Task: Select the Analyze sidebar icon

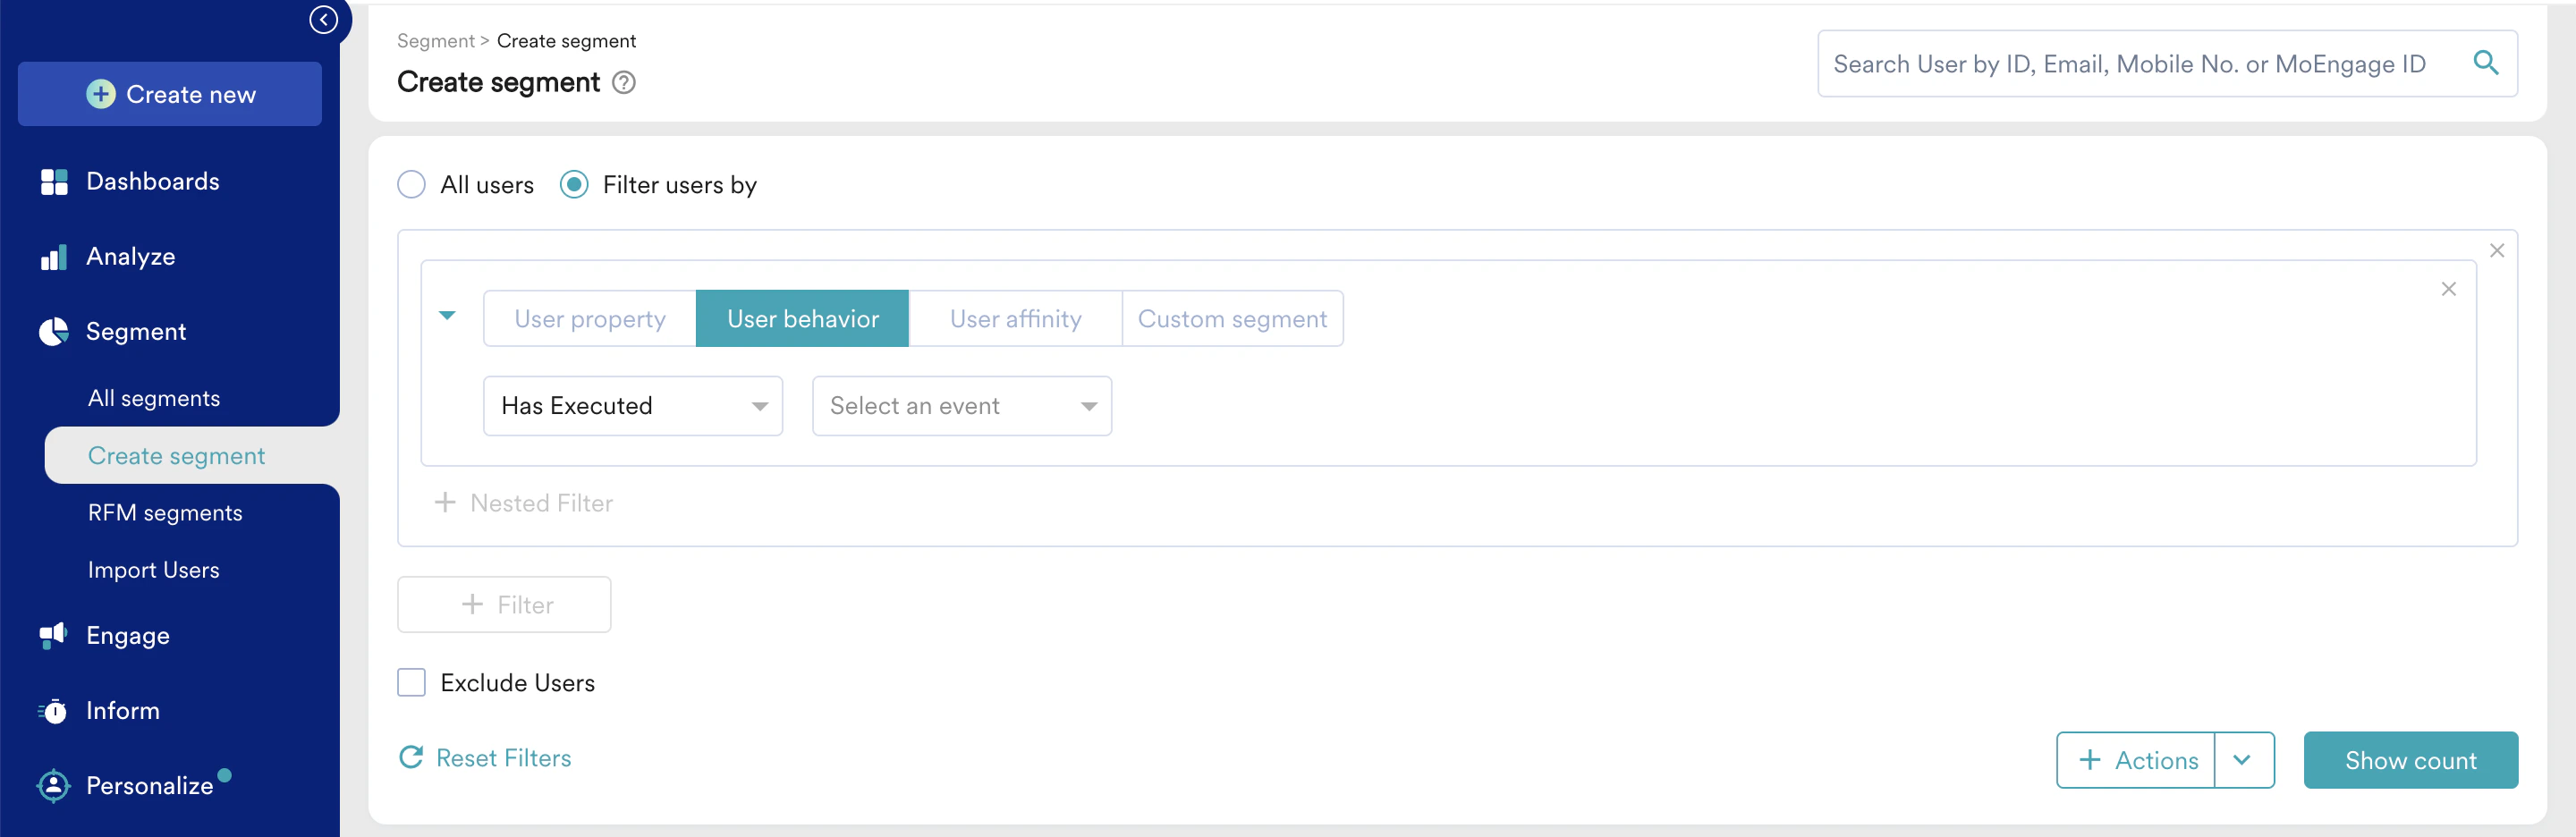Action: click(53, 256)
